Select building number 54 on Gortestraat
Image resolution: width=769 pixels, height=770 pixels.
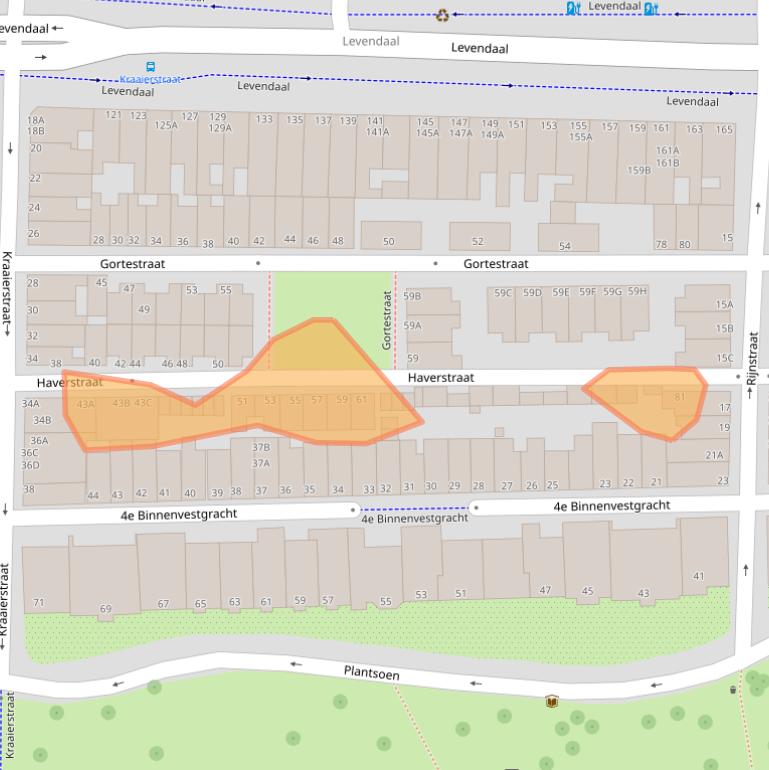click(565, 245)
